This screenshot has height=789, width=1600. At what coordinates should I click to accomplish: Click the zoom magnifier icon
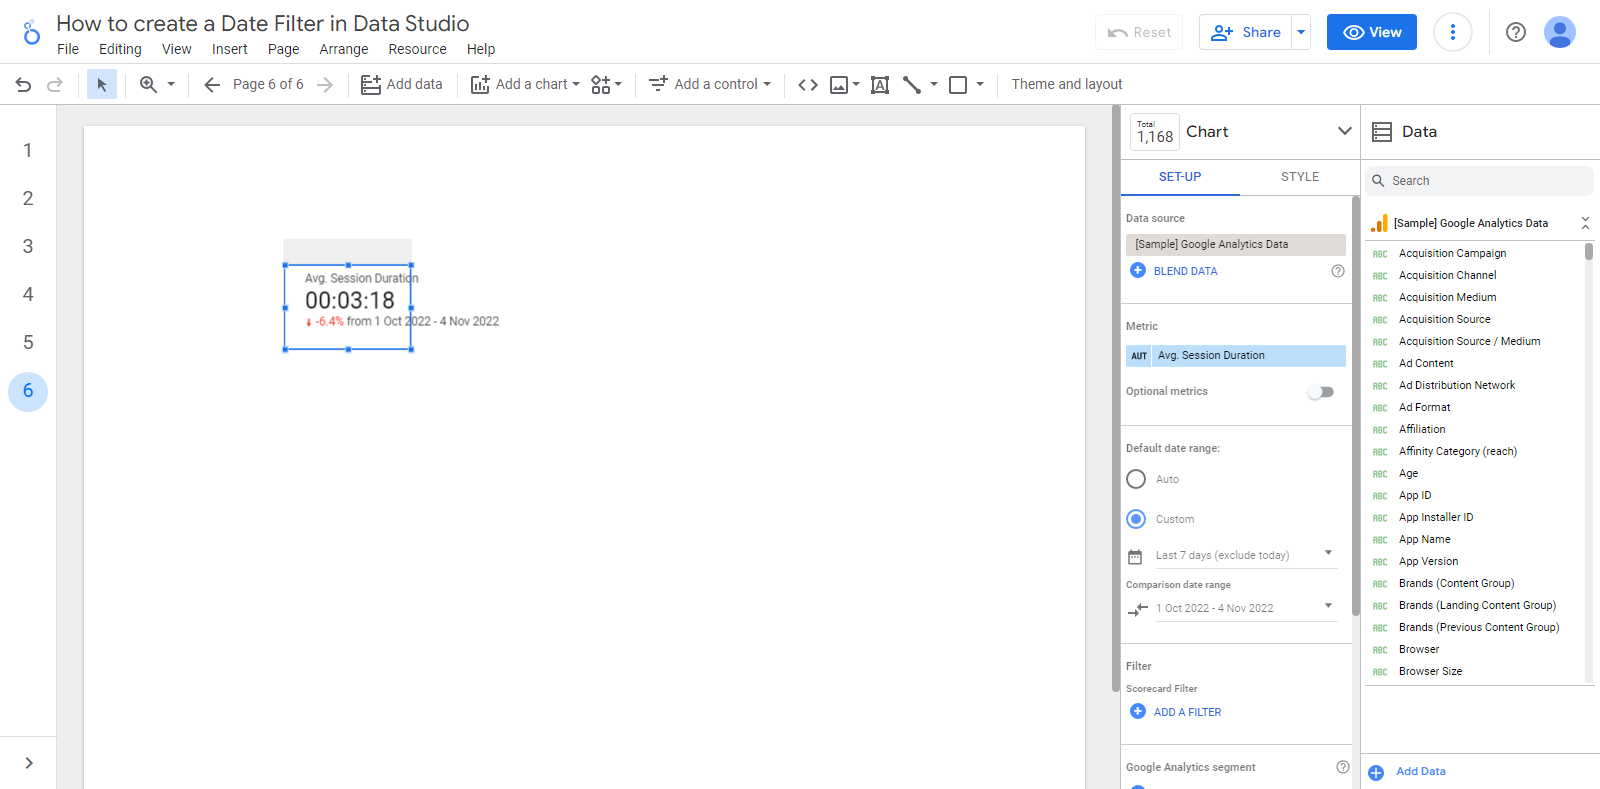[148, 84]
